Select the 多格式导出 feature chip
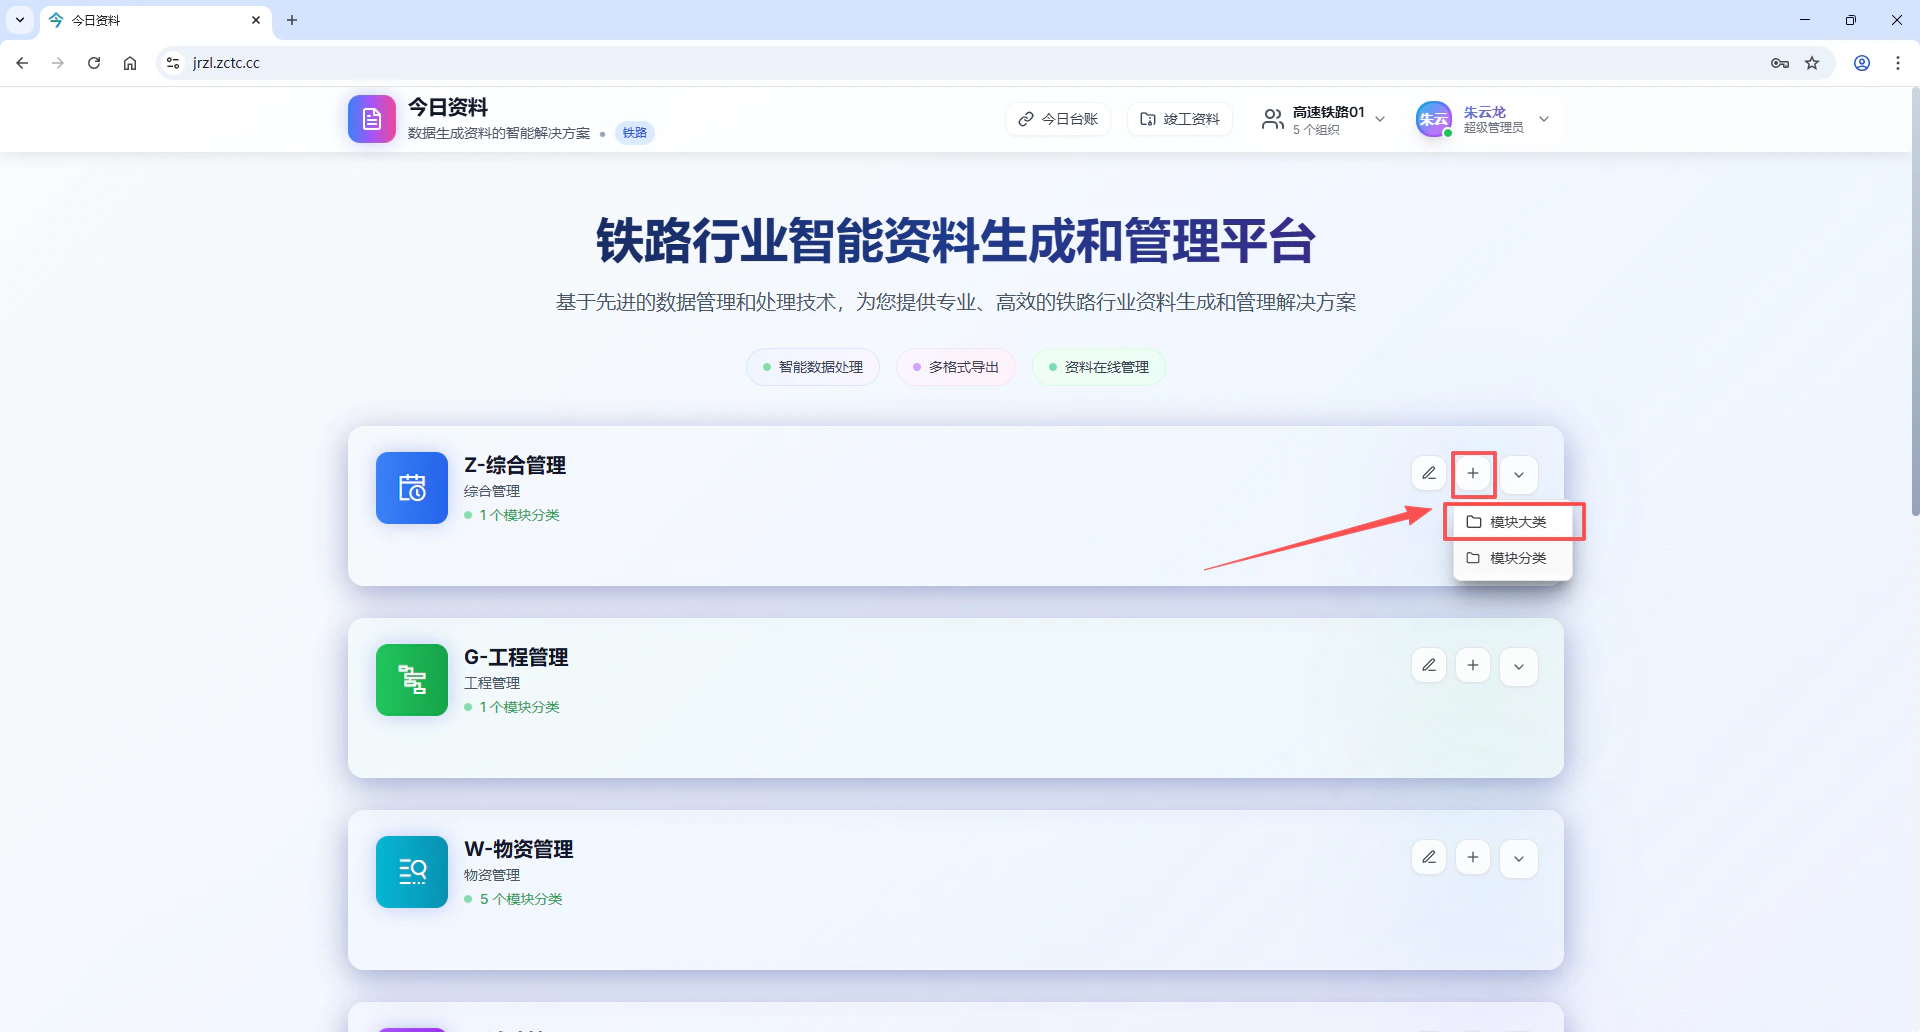Screen dimensions: 1920x1032 click(x=955, y=367)
